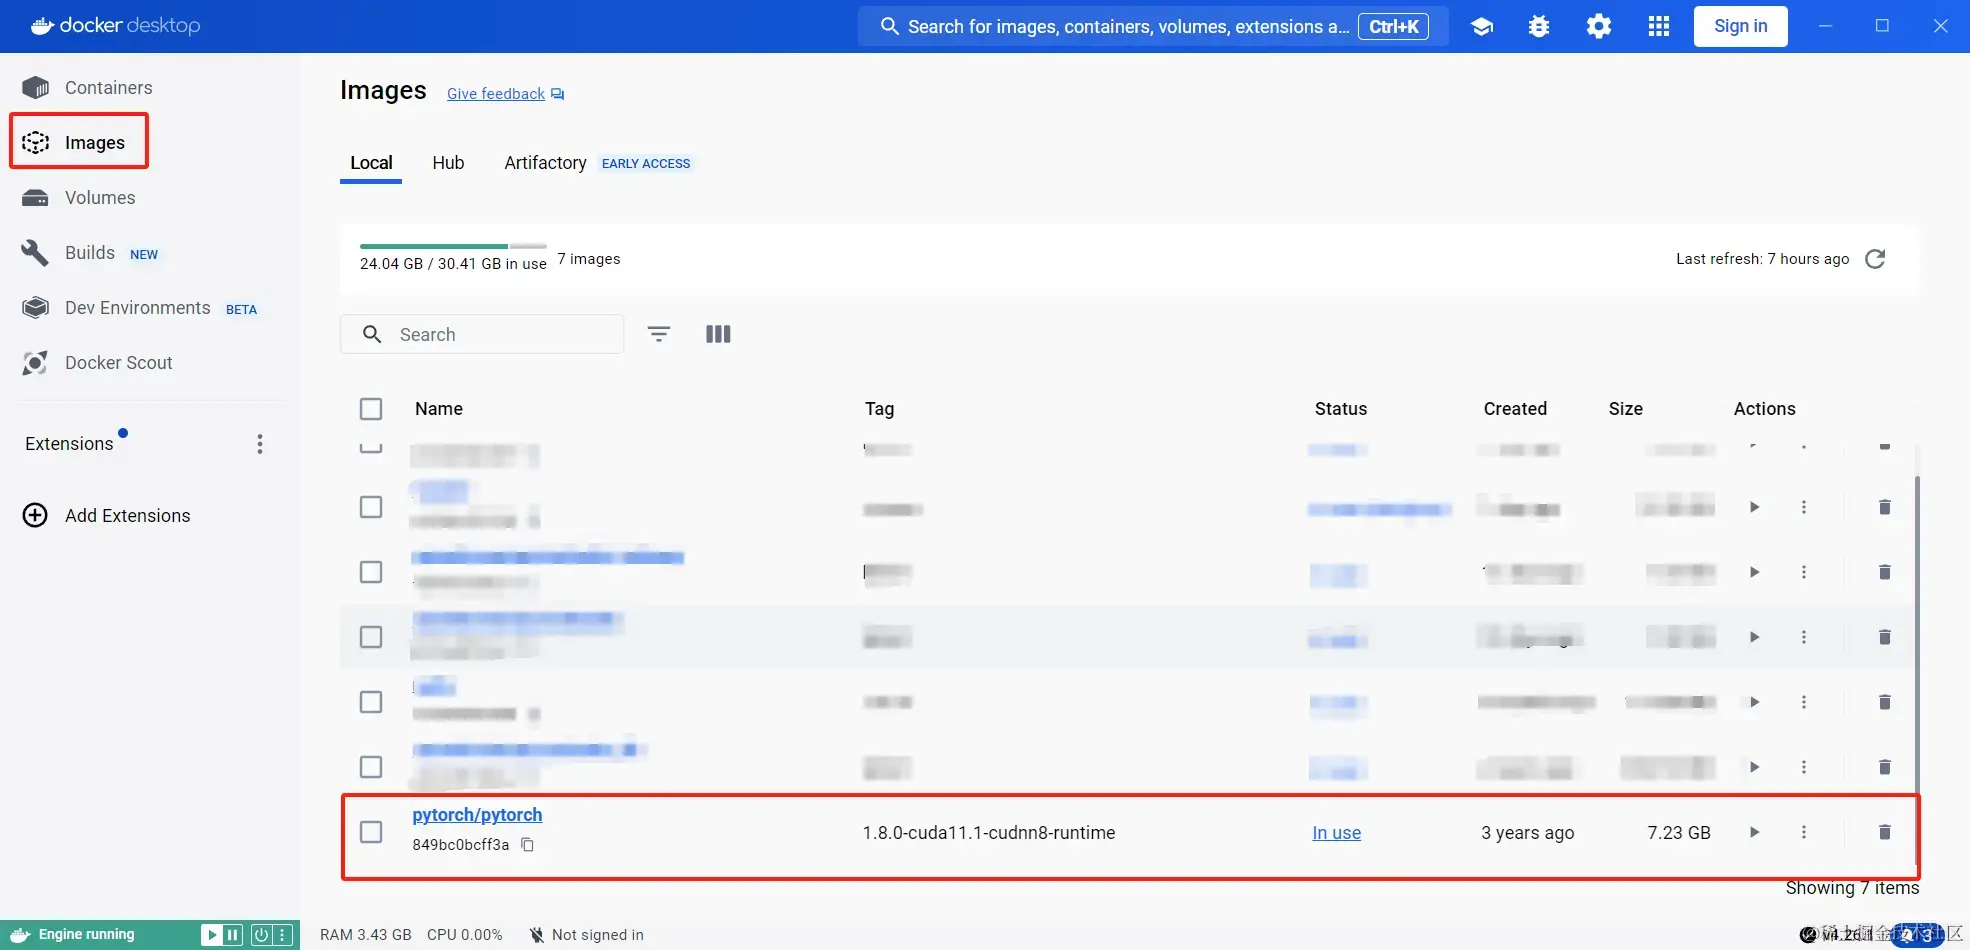Click the image Search input field

[482, 334]
